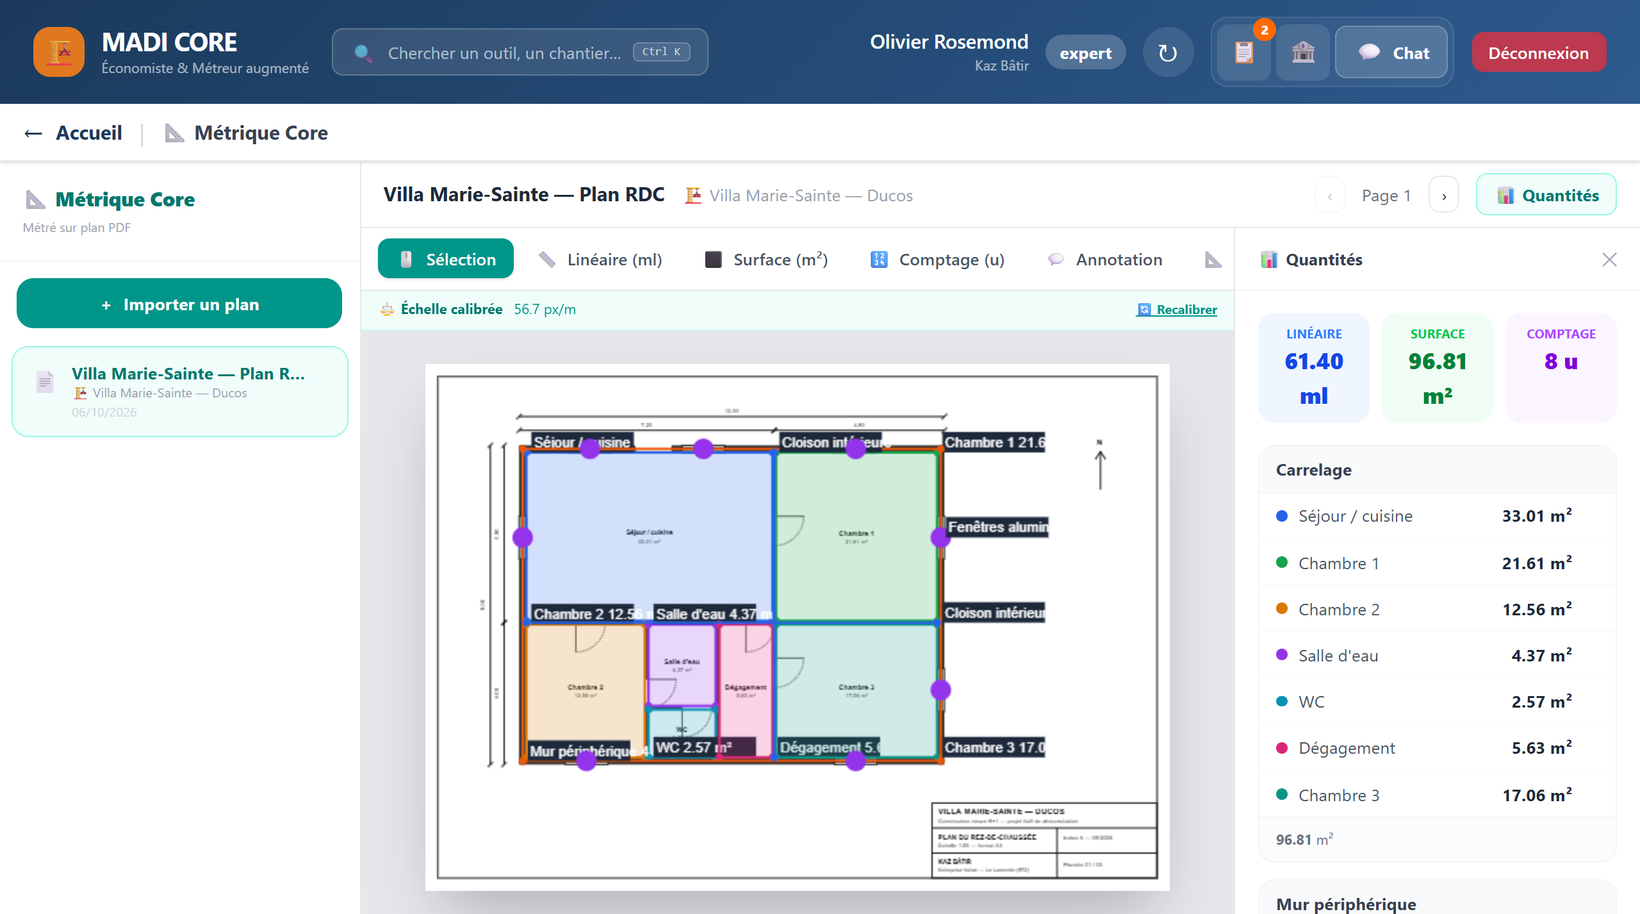Screen dimensions: 1640x914
Task: Click orange swatch next to Chambre 2
Action: pos(1282,609)
